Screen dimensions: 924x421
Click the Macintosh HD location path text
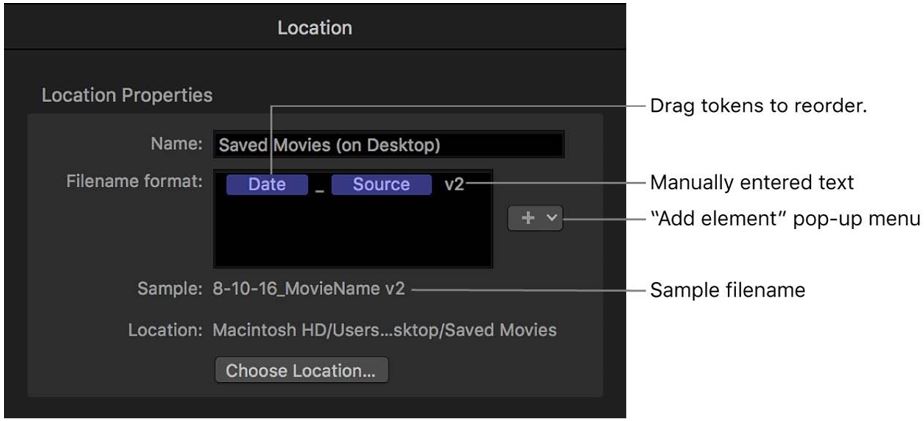[384, 330]
